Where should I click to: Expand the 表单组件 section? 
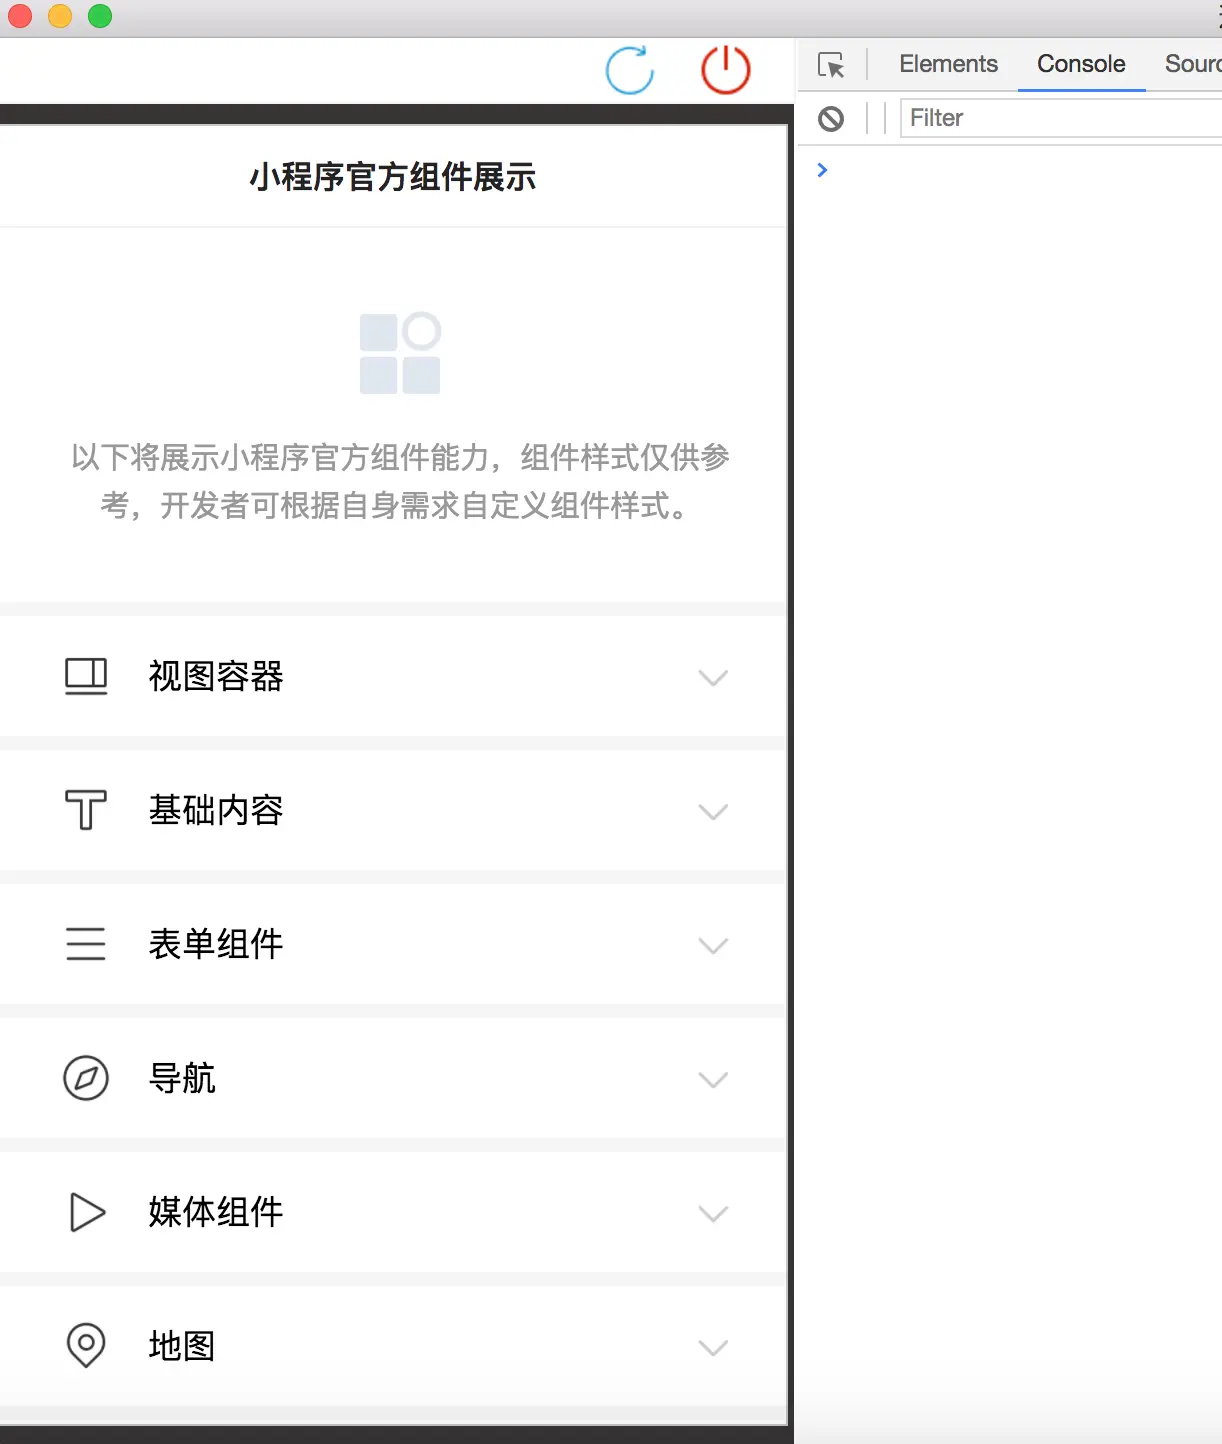coord(713,945)
